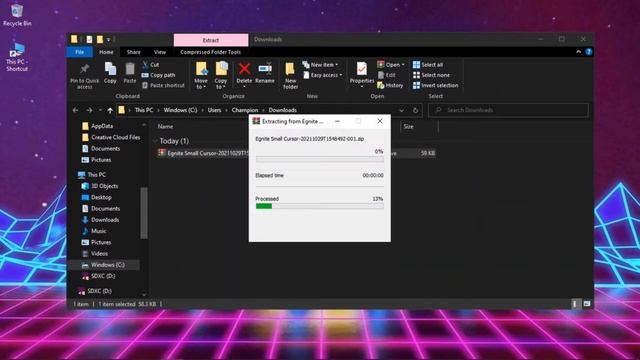Click This PC in address path
This screenshot has height=360, width=640.
[x=144, y=110]
